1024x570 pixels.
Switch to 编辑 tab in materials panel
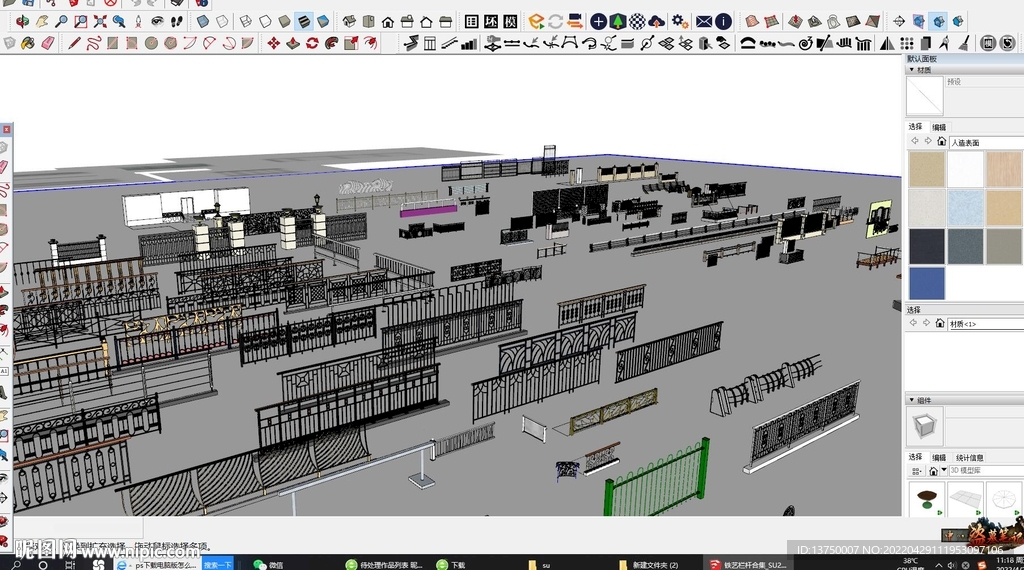pyautogui.click(x=939, y=127)
